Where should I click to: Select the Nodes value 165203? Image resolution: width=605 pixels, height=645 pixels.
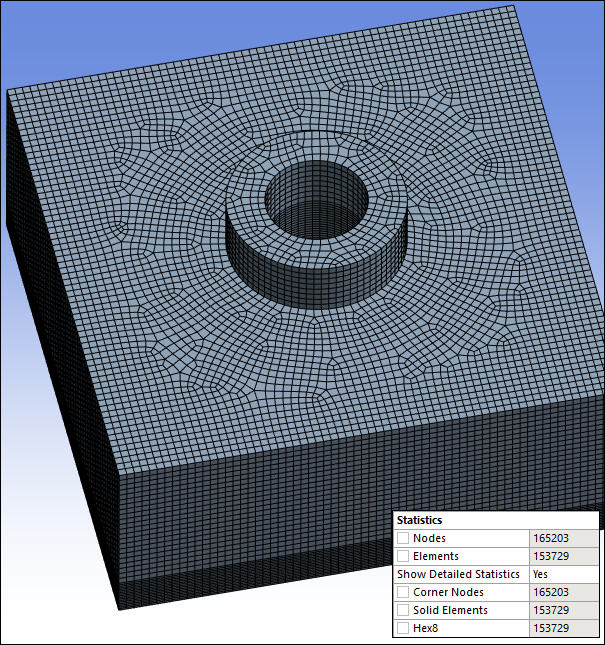coord(563,538)
